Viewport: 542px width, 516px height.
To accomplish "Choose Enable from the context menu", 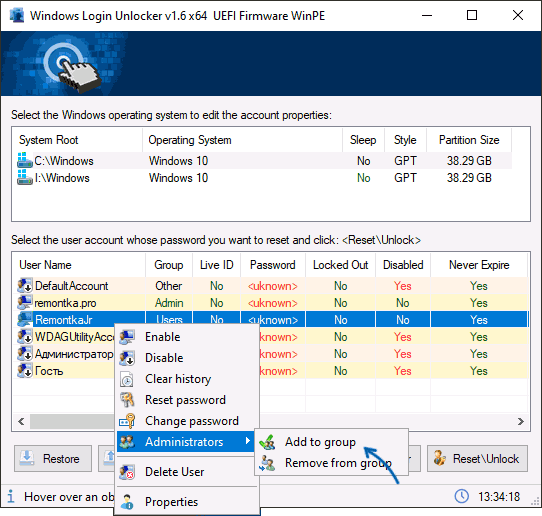I will [187, 337].
